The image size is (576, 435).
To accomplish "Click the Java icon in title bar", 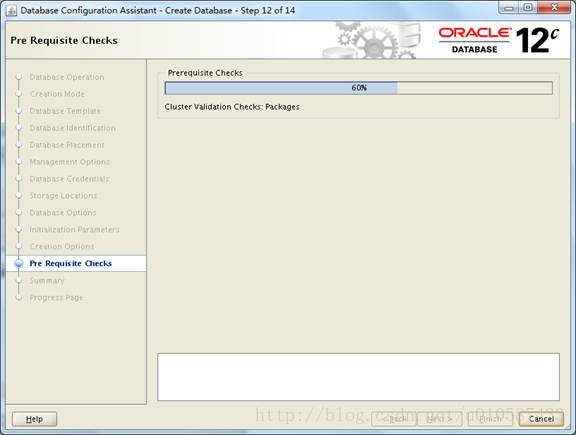I will click(11, 10).
